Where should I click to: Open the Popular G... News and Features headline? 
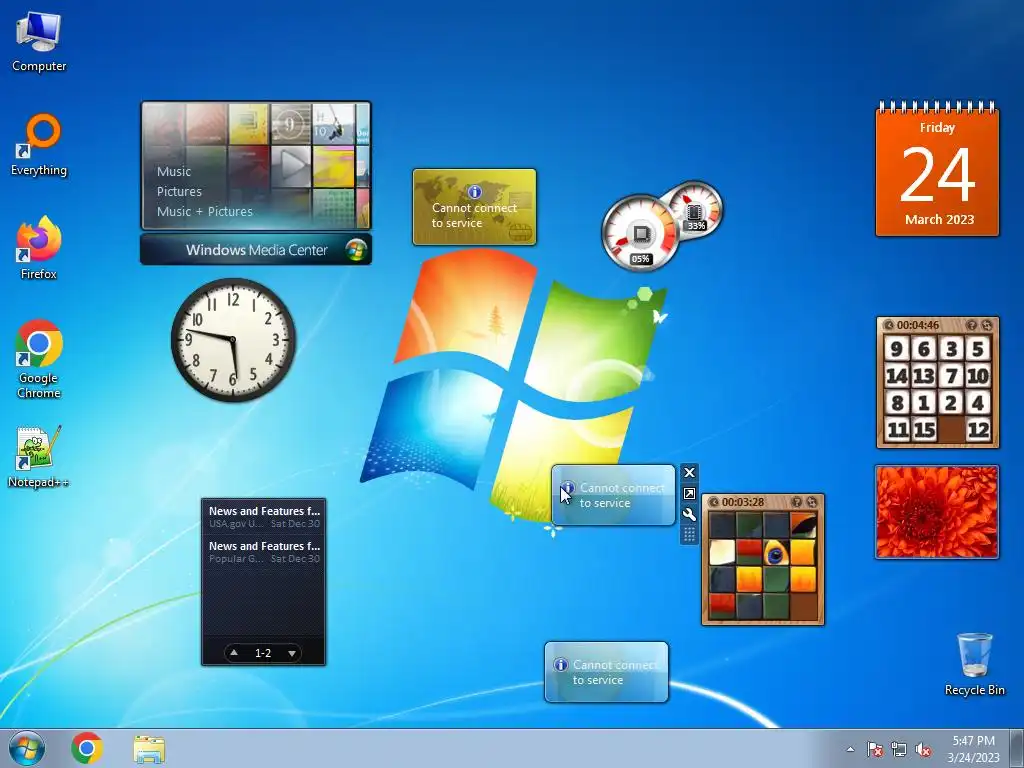264,552
